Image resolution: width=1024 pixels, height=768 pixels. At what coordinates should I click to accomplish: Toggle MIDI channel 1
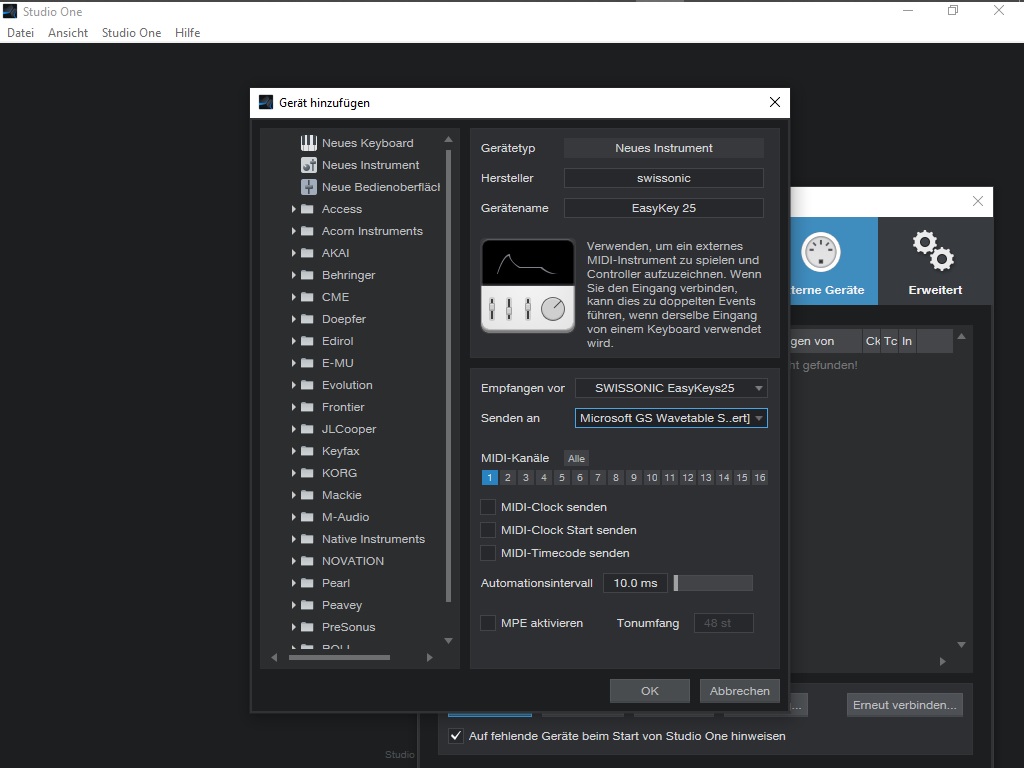point(490,477)
